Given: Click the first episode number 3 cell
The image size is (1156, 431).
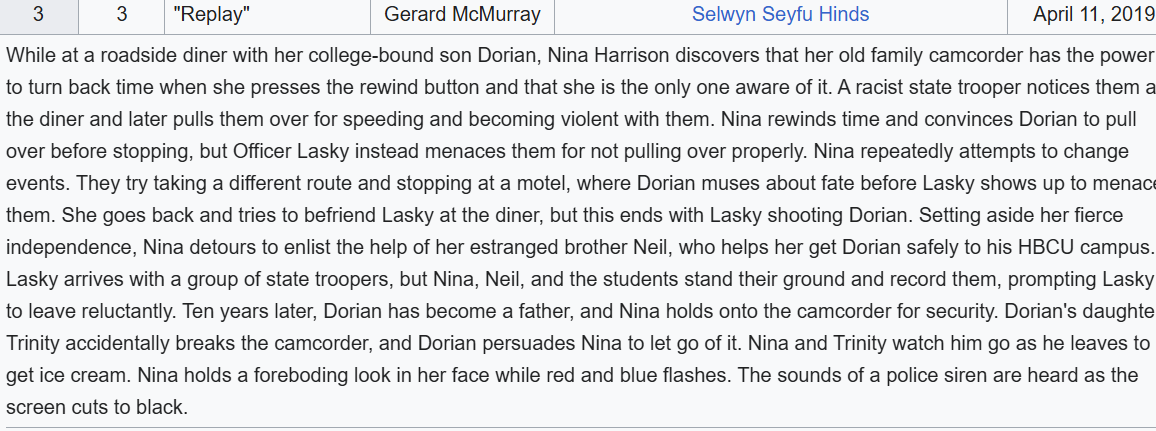Looking at the screenshot, I should pyautogui.click(x=38, y=15).
